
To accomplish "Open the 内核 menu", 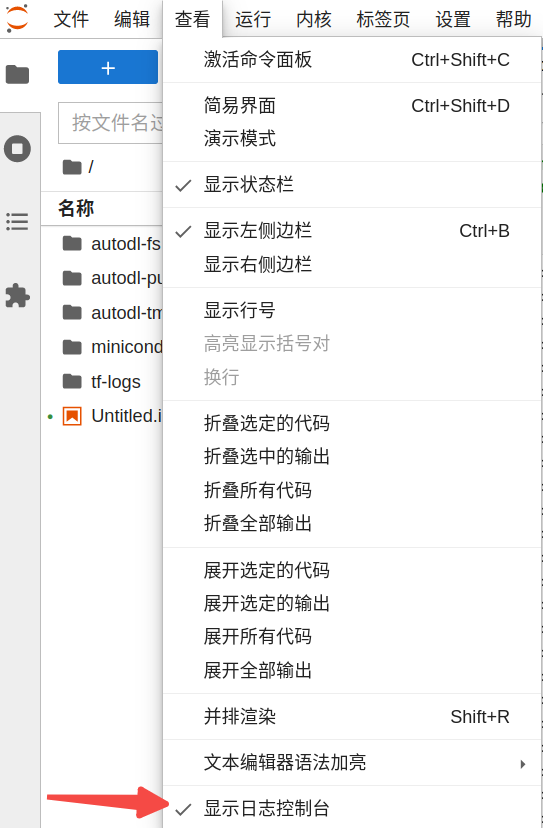I will pyautogui.click(x=313, y=19).
